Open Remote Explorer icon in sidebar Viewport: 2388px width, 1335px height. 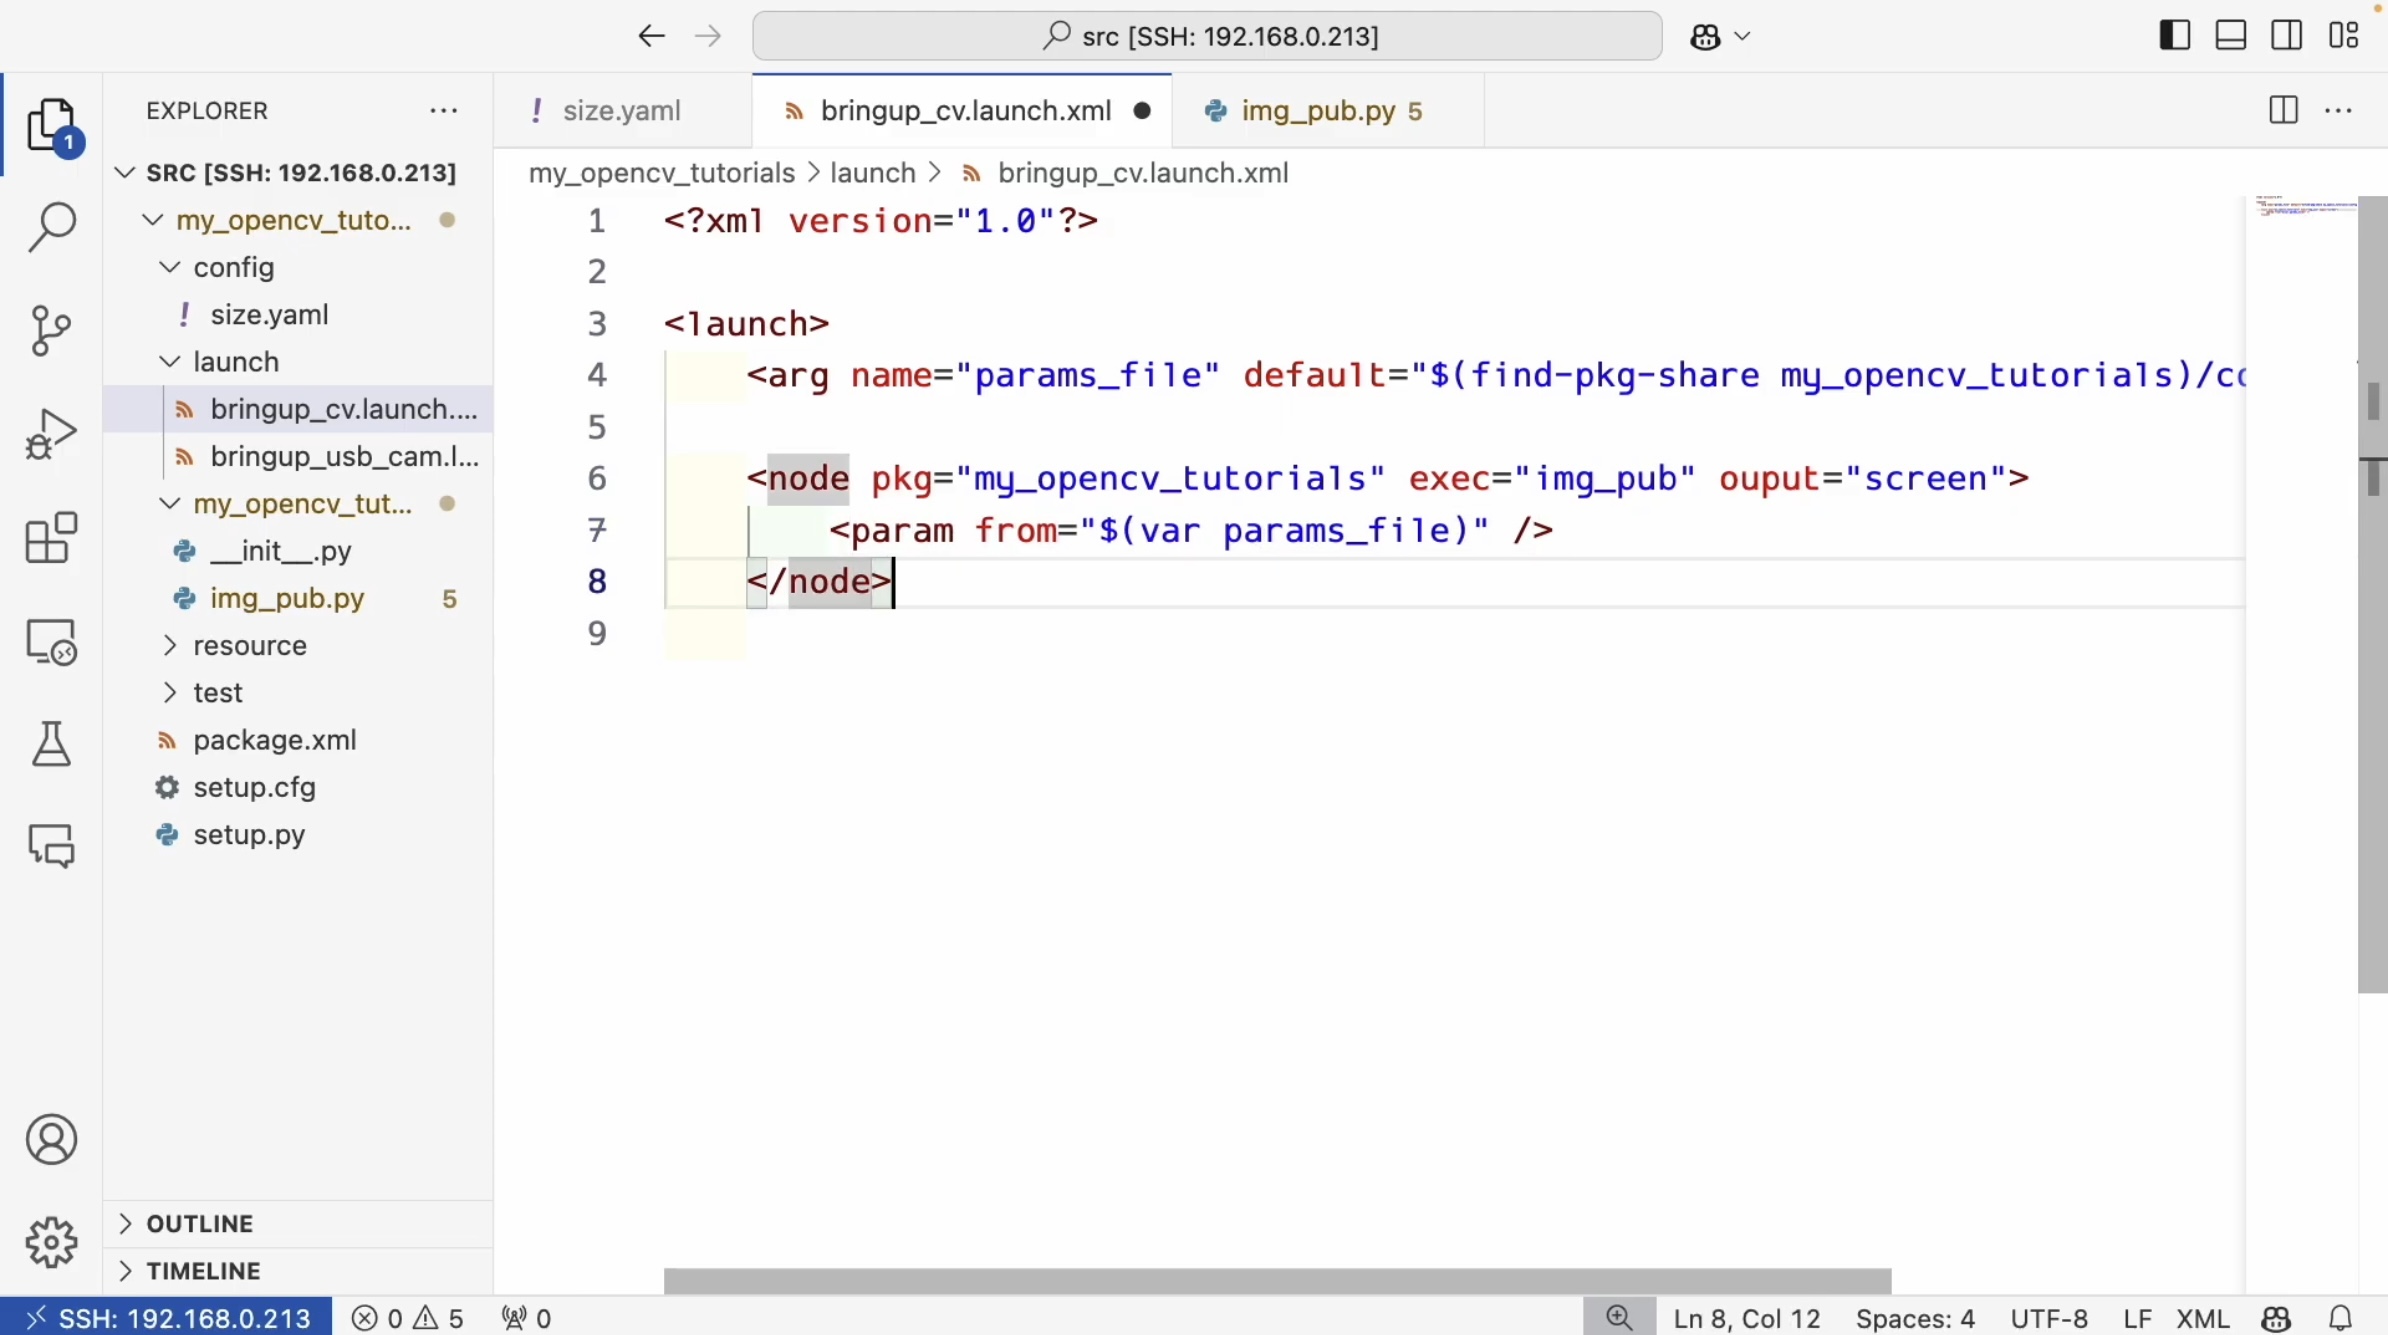(51, 641)
